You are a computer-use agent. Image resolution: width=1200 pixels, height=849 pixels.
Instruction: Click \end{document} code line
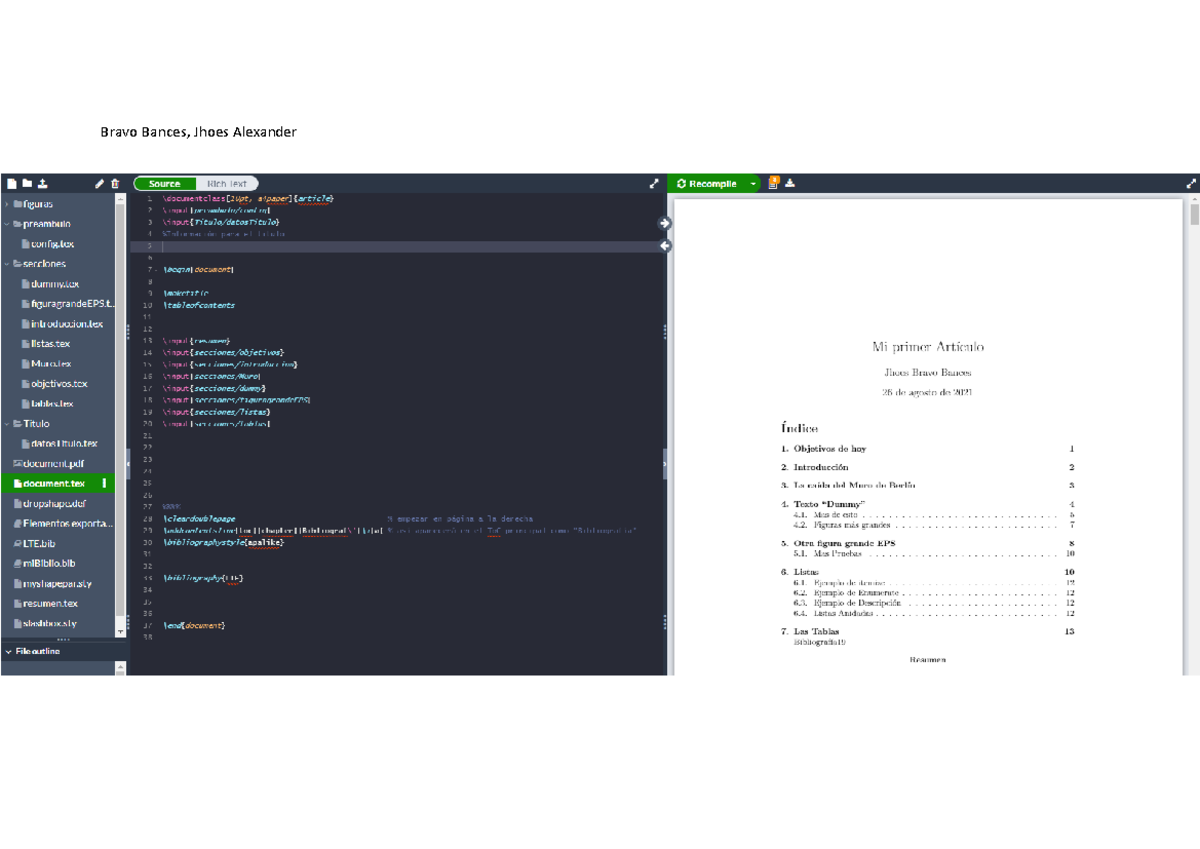point(194,625)
